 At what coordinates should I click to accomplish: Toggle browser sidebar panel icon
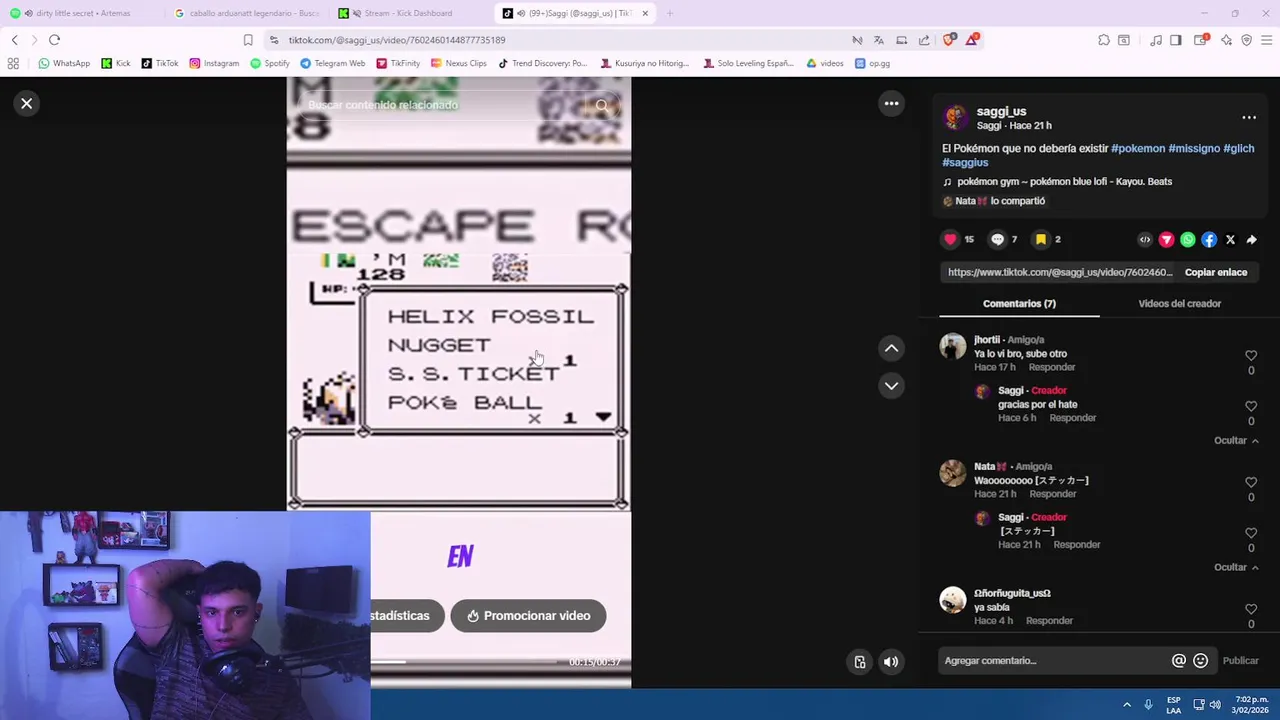point(1176,40)
